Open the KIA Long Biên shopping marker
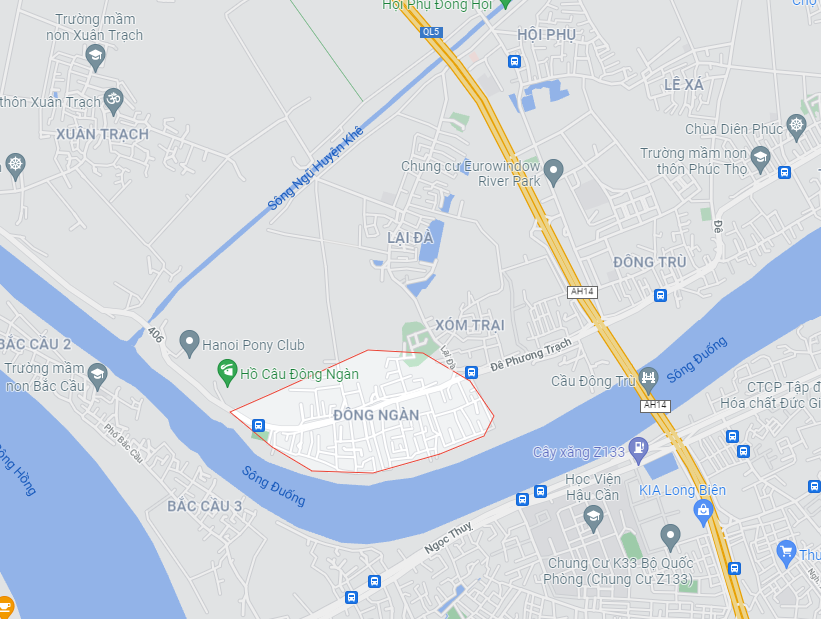Image resolution: width=824 pixels, height=621 pixels. point(703,512)
